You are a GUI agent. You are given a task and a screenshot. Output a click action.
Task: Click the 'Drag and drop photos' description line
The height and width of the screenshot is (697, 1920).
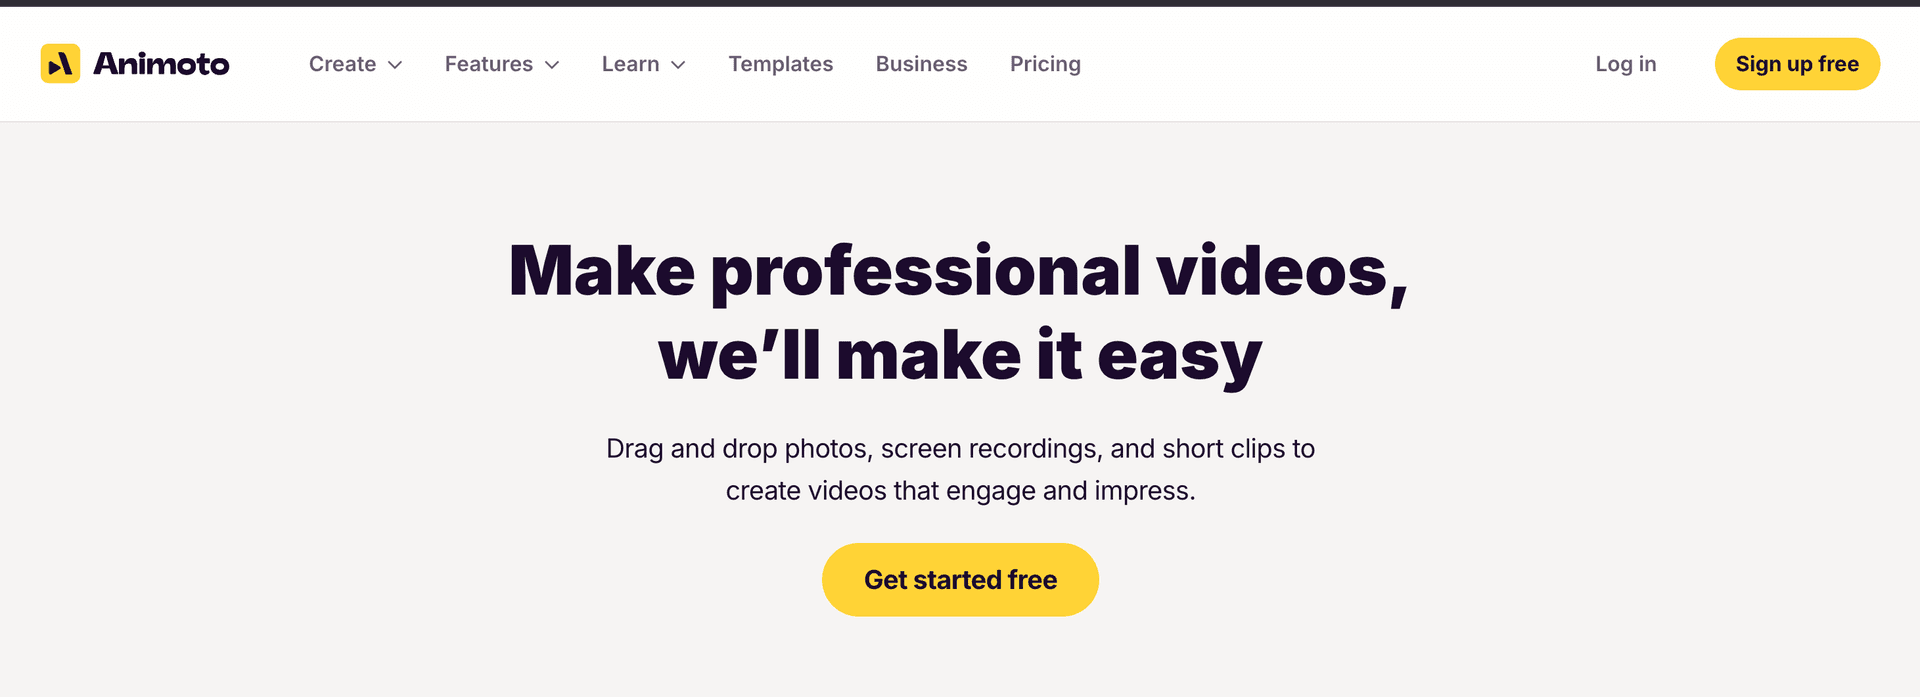click(960, 448)
